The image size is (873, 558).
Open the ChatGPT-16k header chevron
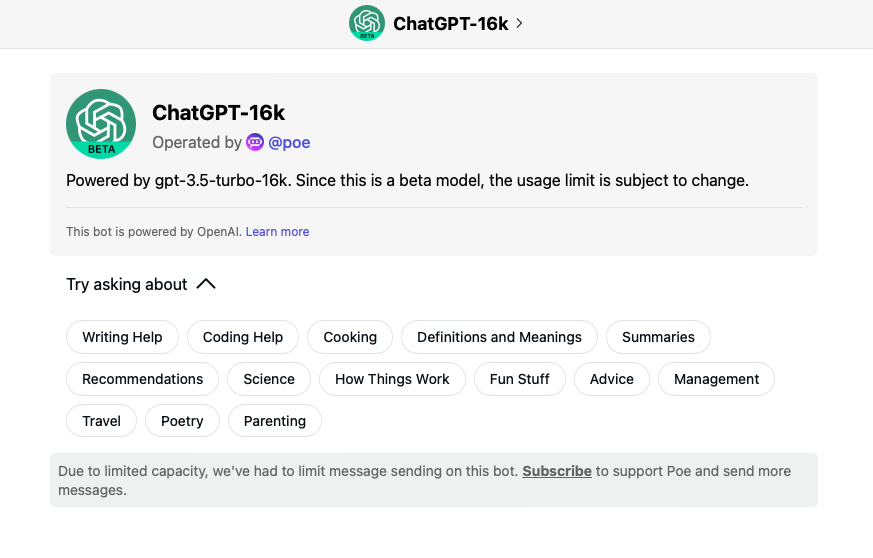click(x=519, y=23)
